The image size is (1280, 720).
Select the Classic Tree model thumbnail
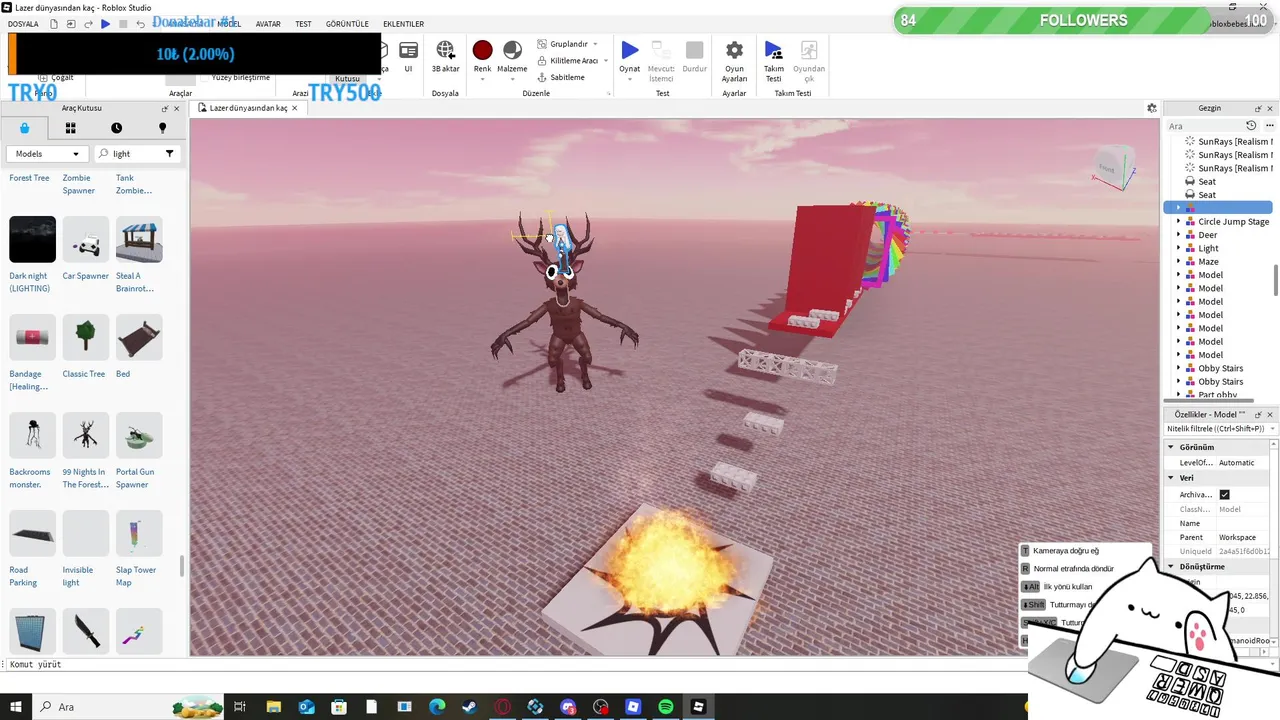[86, 337]
